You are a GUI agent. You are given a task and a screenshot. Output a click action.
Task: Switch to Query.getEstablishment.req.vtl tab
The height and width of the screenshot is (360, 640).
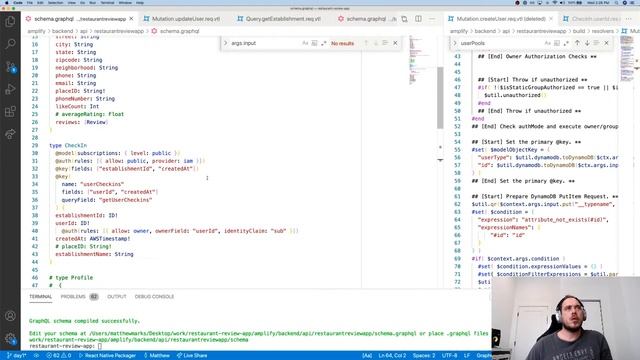coord(279,19)
